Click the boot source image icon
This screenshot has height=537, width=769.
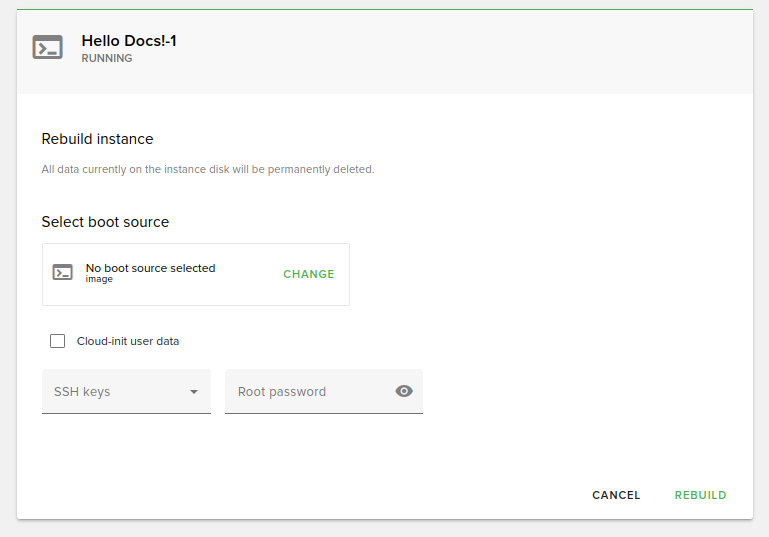pos(63,272)
